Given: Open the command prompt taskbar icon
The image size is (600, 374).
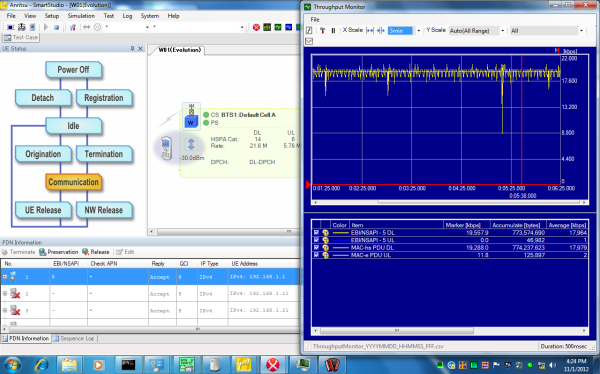Looking at the screenshot, I should tap(128, 365).
